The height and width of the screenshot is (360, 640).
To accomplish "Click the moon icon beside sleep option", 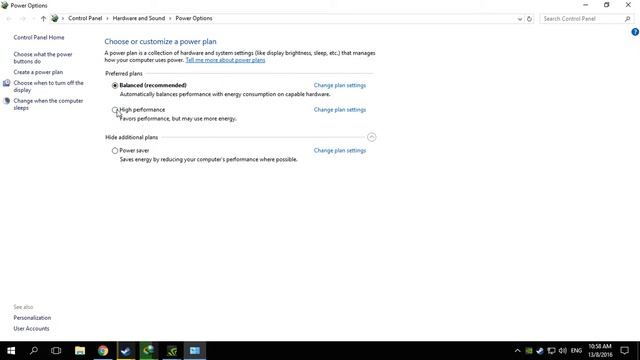I will coord(7,101).
